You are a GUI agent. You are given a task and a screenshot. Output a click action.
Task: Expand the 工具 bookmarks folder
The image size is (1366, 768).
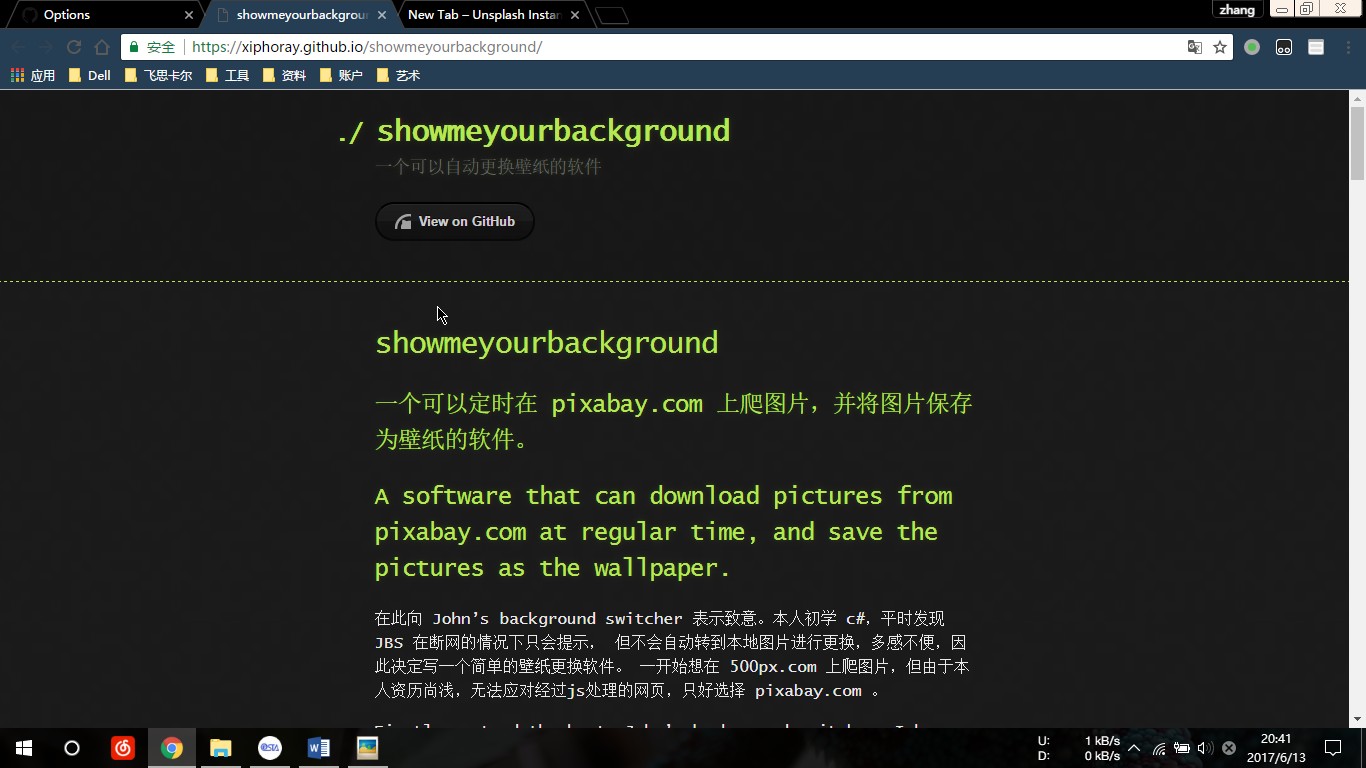pyautogui.click(x=228, y=75)
